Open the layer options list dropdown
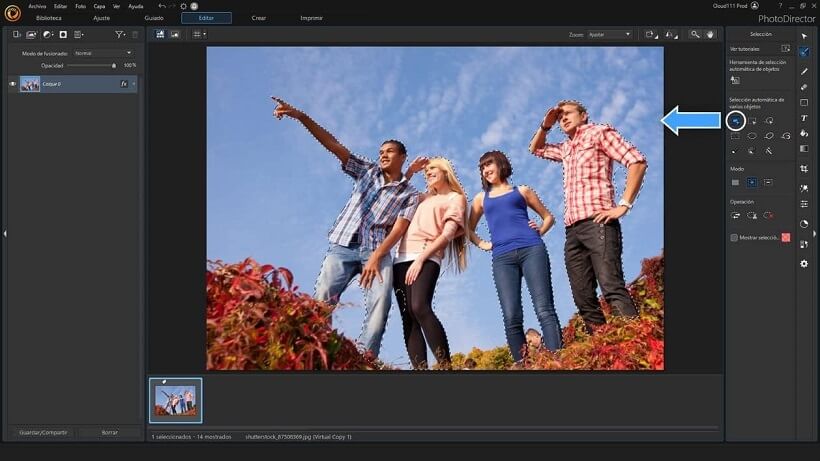Viewport: 820px width, 461px height. (x=78, y=34)
